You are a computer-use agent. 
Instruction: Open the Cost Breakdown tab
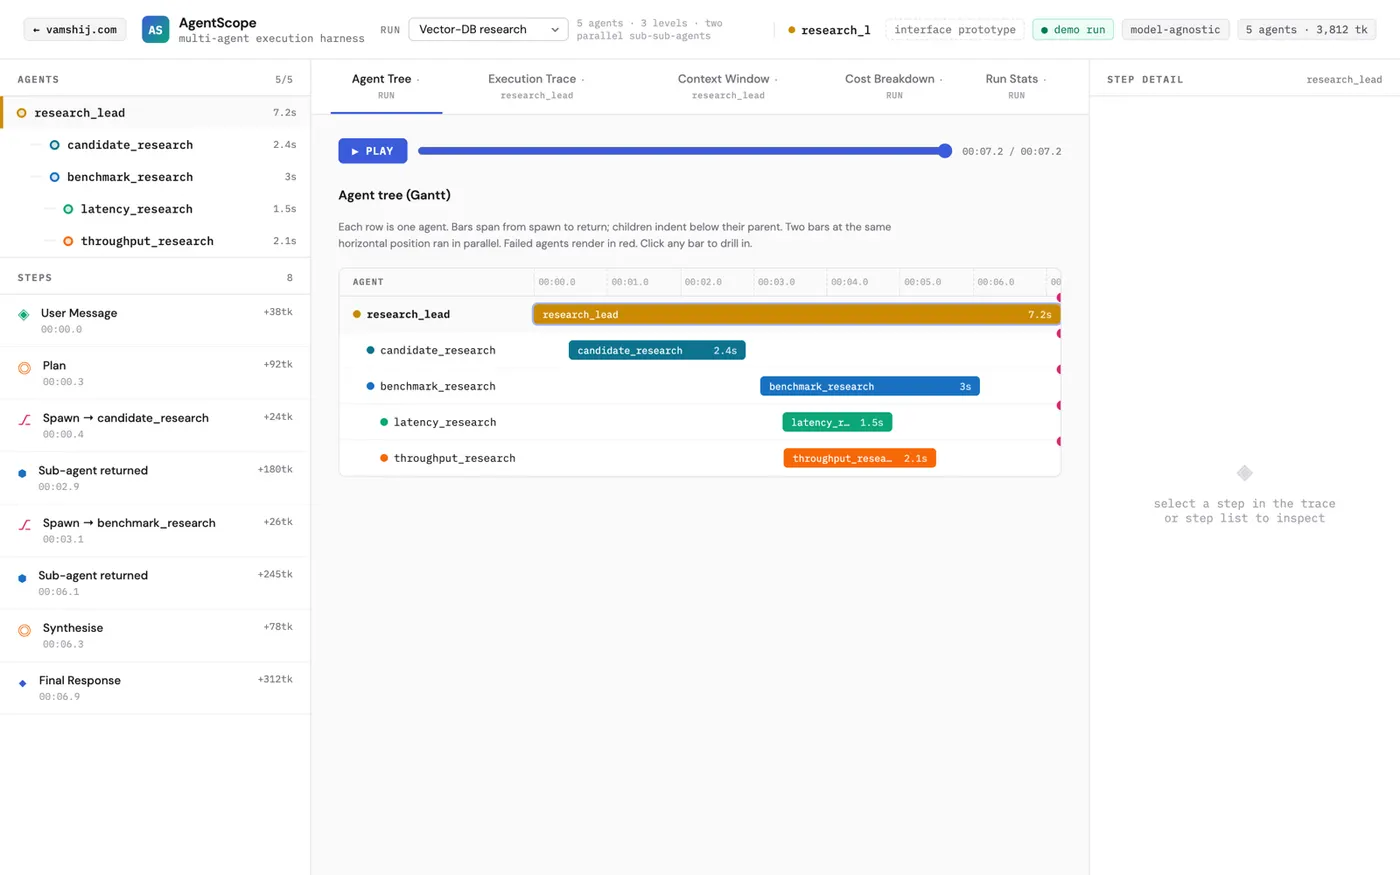pyautogui.click(x=894, y=86)
